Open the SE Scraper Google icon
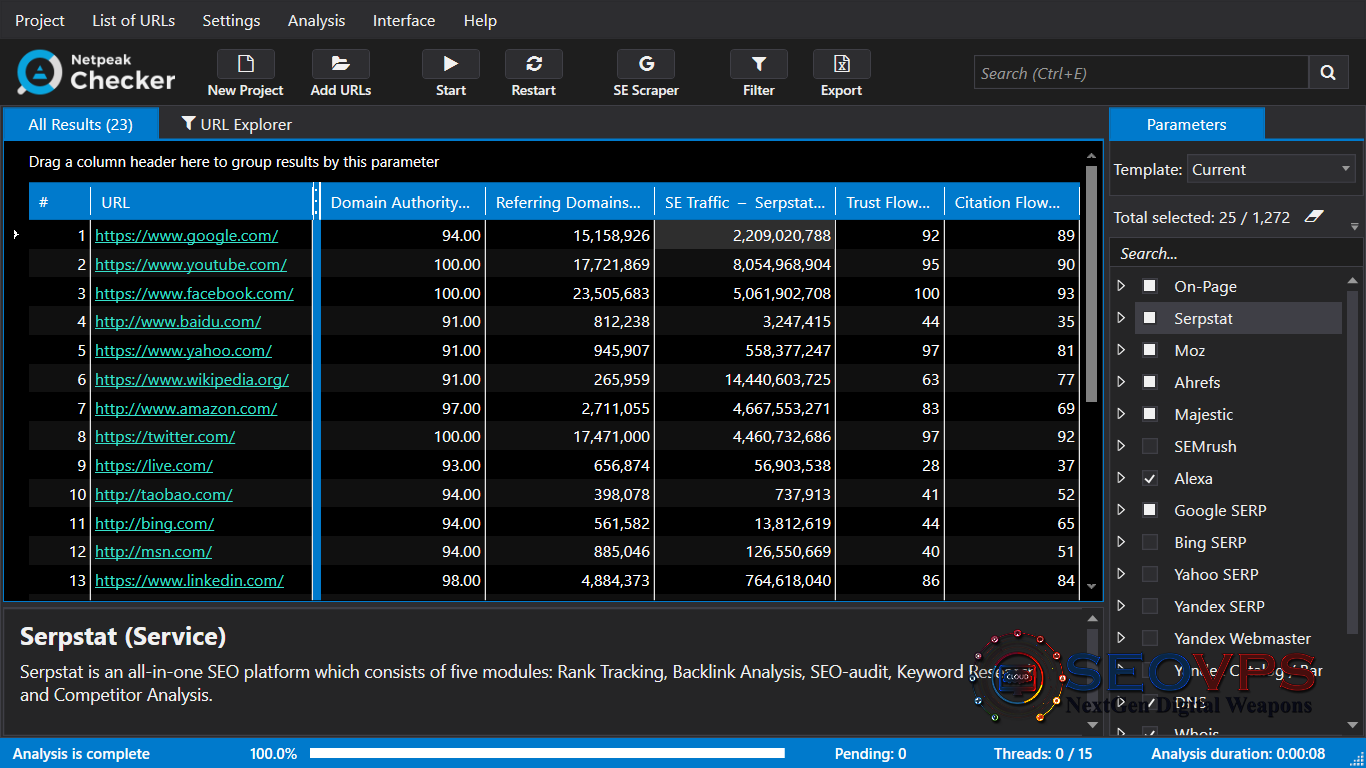 pyautogui.click(x=645, y=64)
